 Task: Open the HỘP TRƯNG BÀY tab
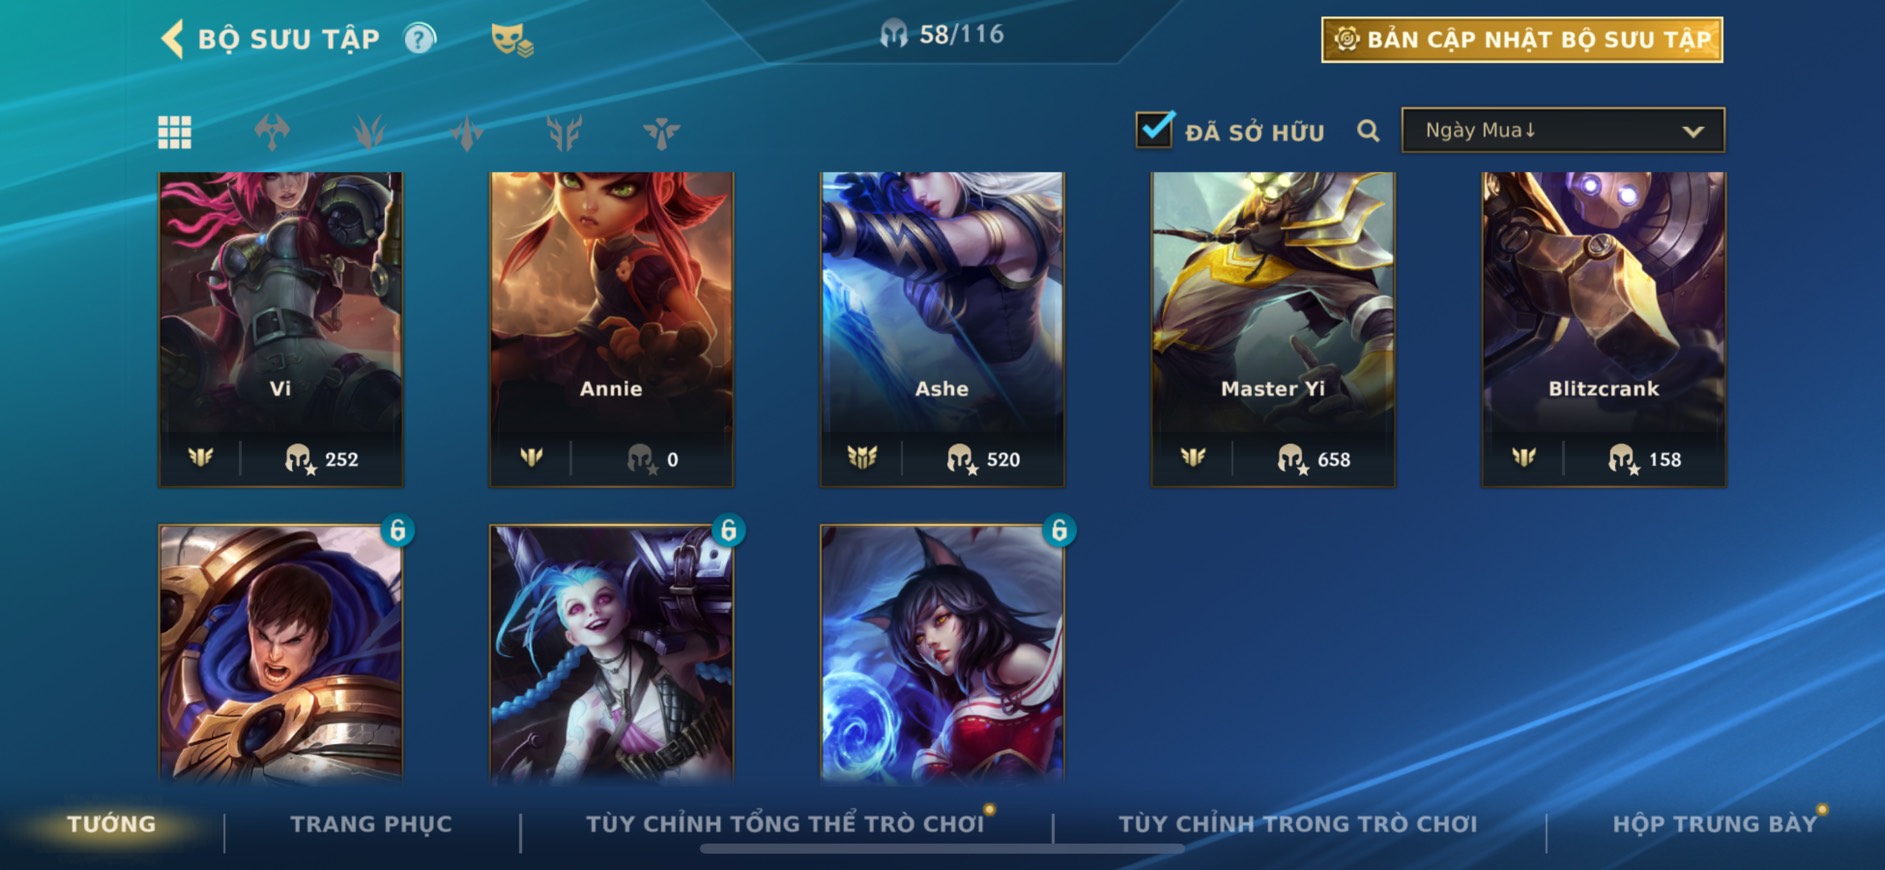(1714, 824)
